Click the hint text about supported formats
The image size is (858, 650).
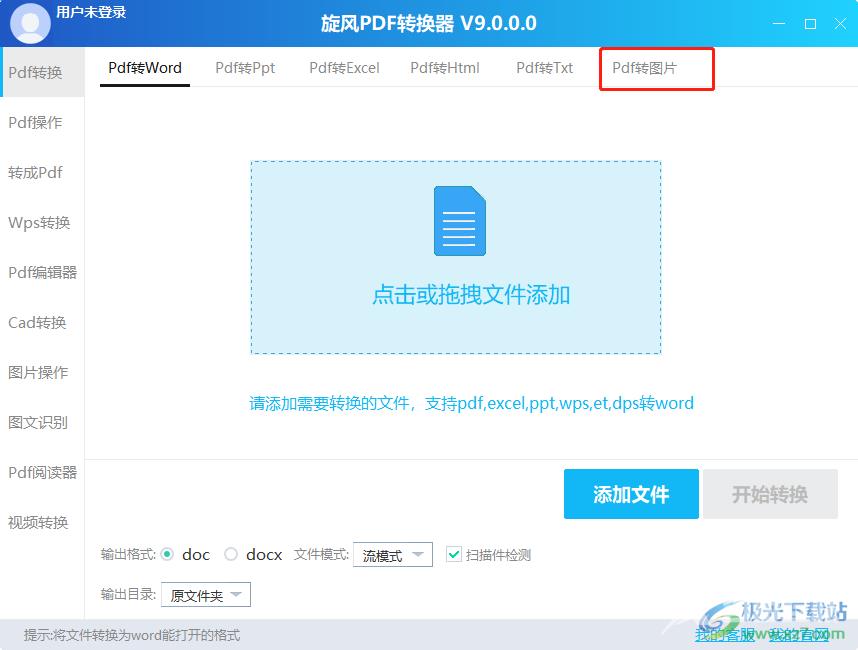471,403
